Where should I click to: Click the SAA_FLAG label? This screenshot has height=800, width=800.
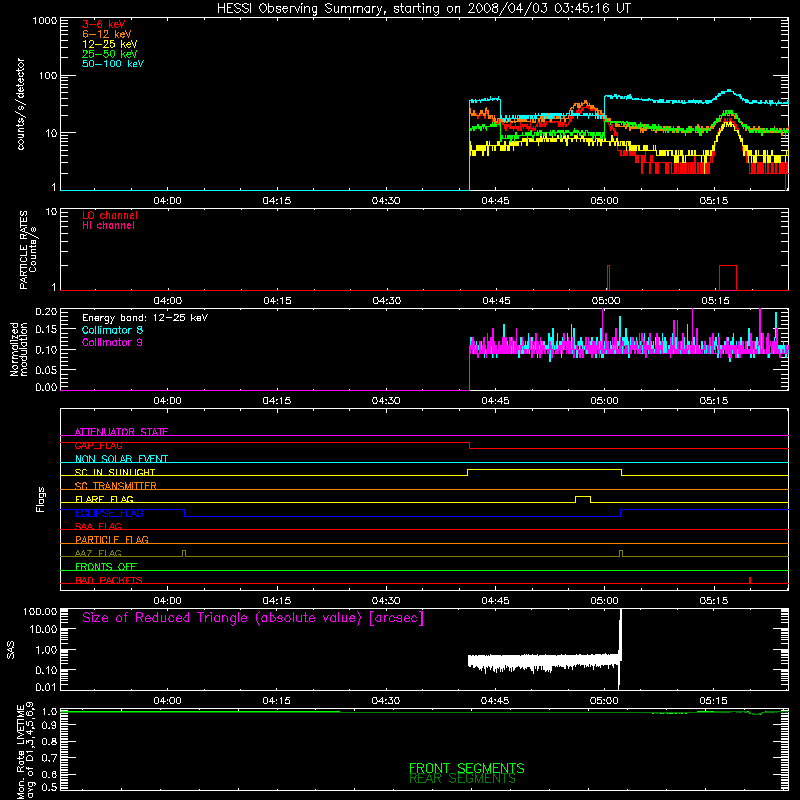[x=98, y=526]
